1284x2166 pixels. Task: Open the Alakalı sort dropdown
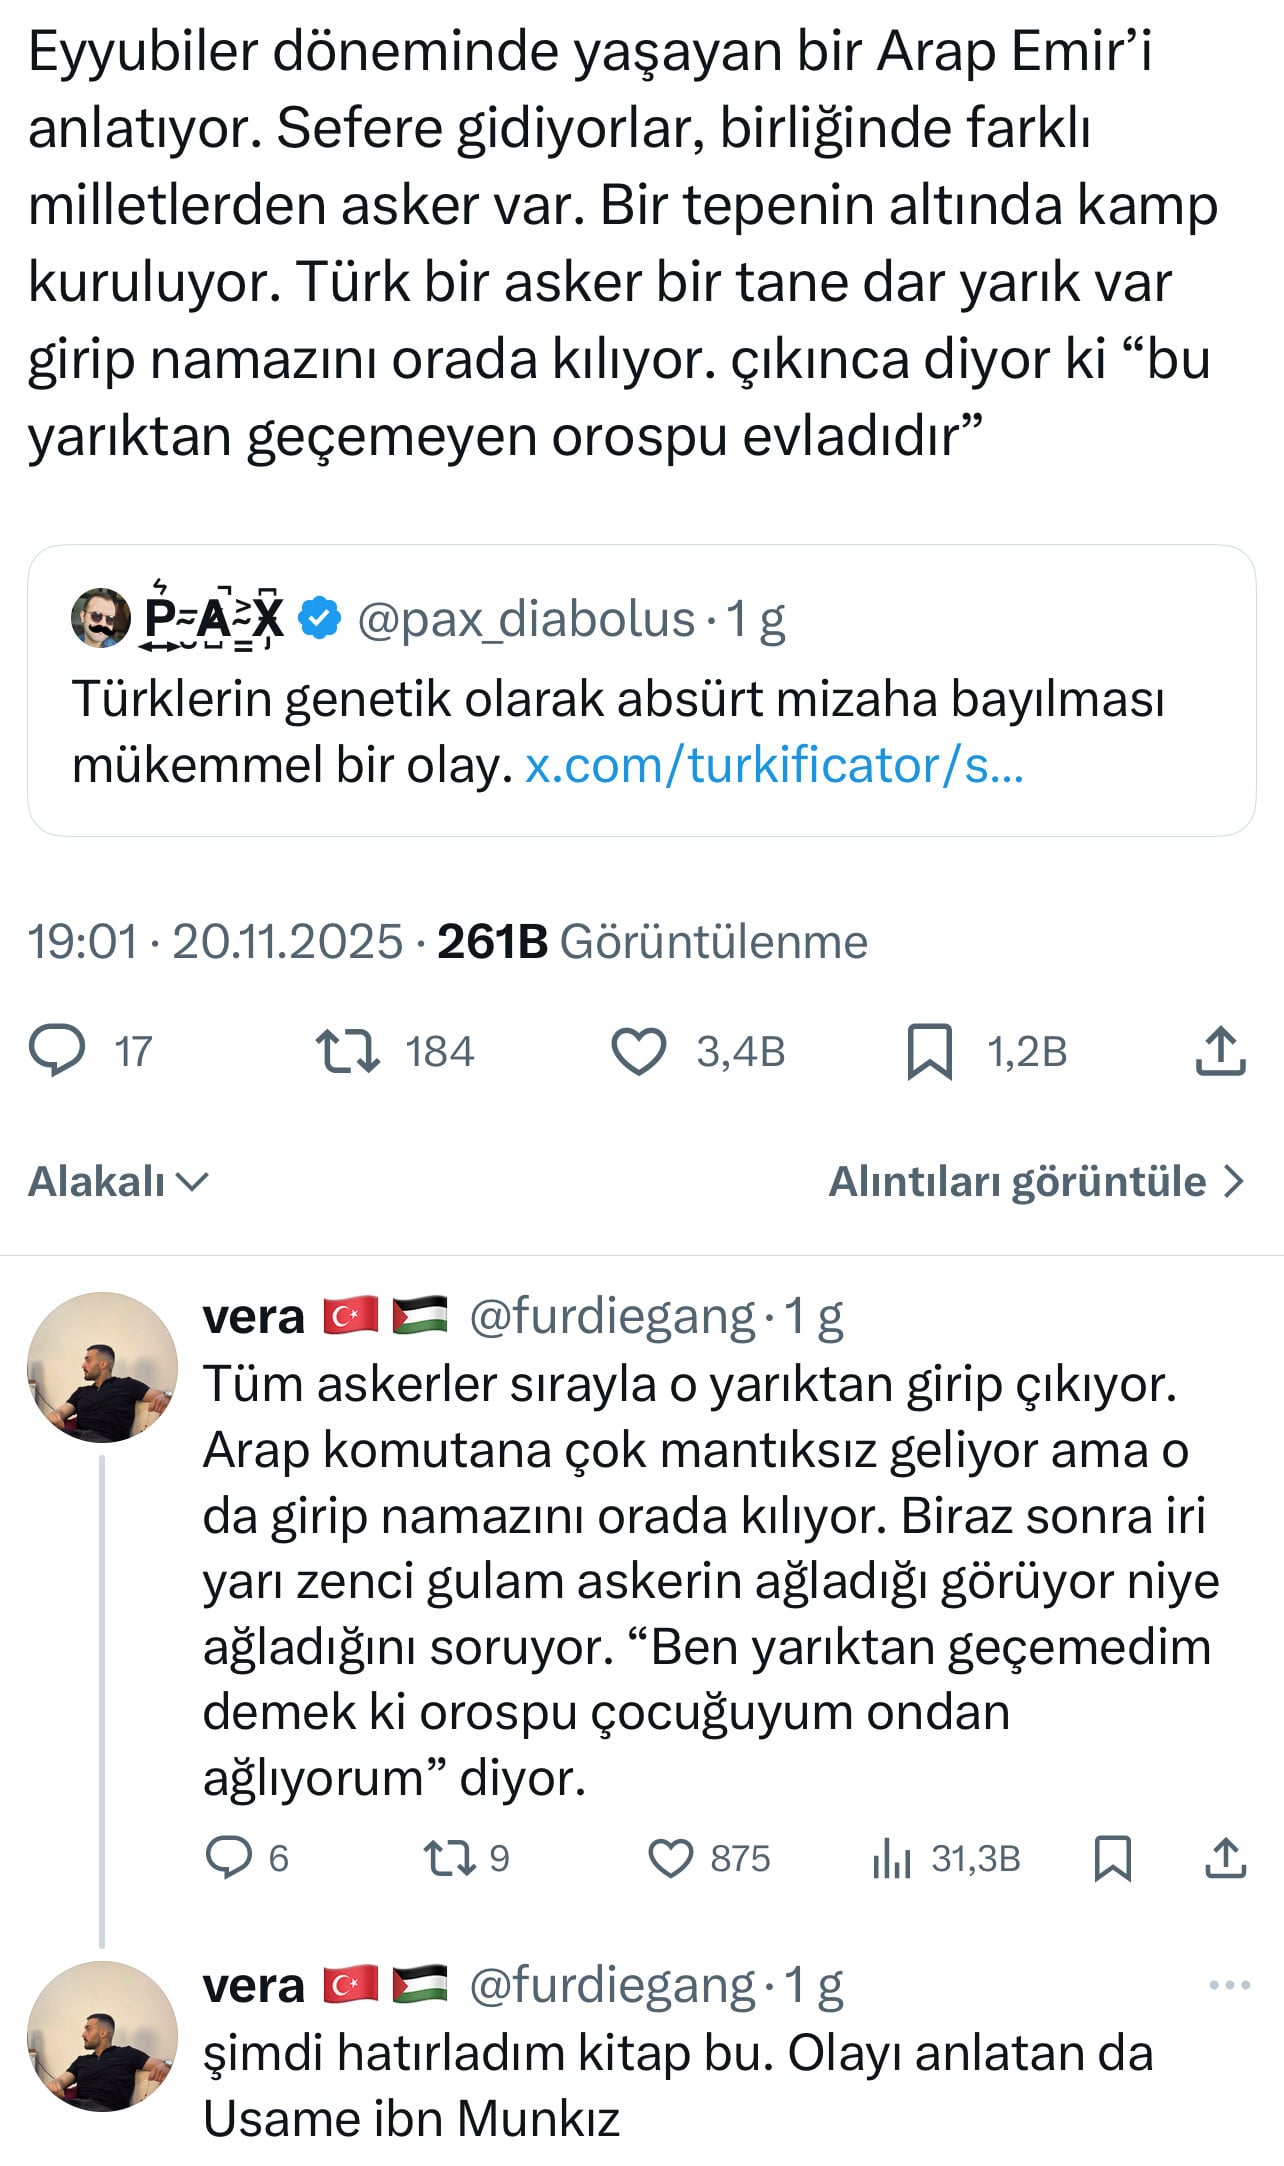[118, 1182]
